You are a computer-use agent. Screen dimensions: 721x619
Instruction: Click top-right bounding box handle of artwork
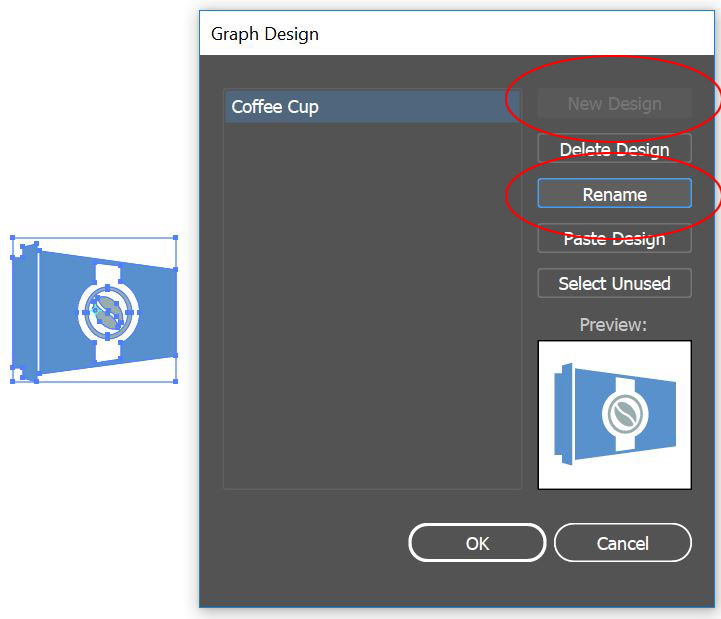[176, 239]
